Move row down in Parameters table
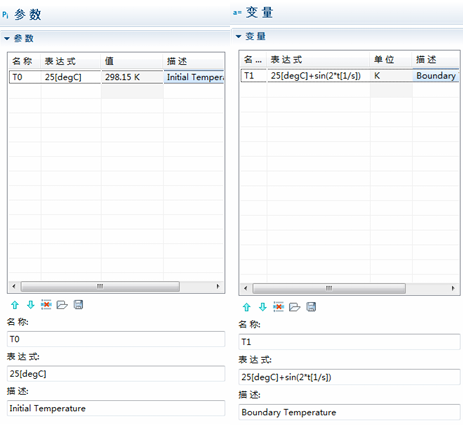 31,305
